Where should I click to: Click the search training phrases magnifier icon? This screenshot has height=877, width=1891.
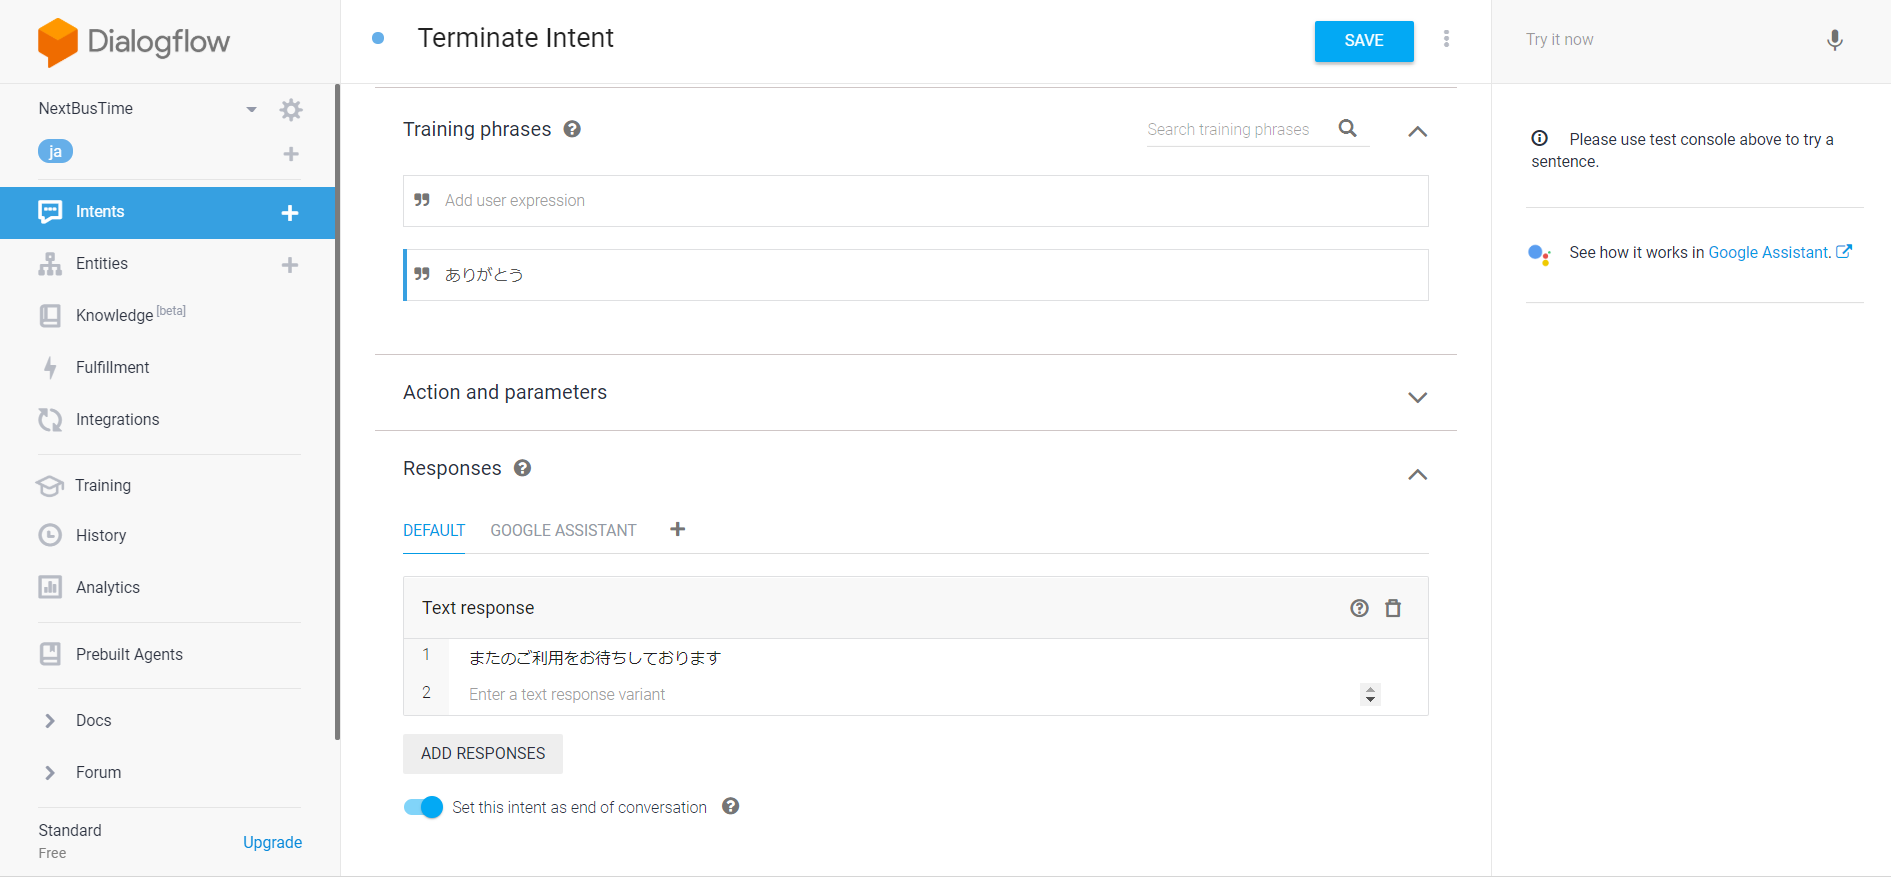click(1348, 128)
